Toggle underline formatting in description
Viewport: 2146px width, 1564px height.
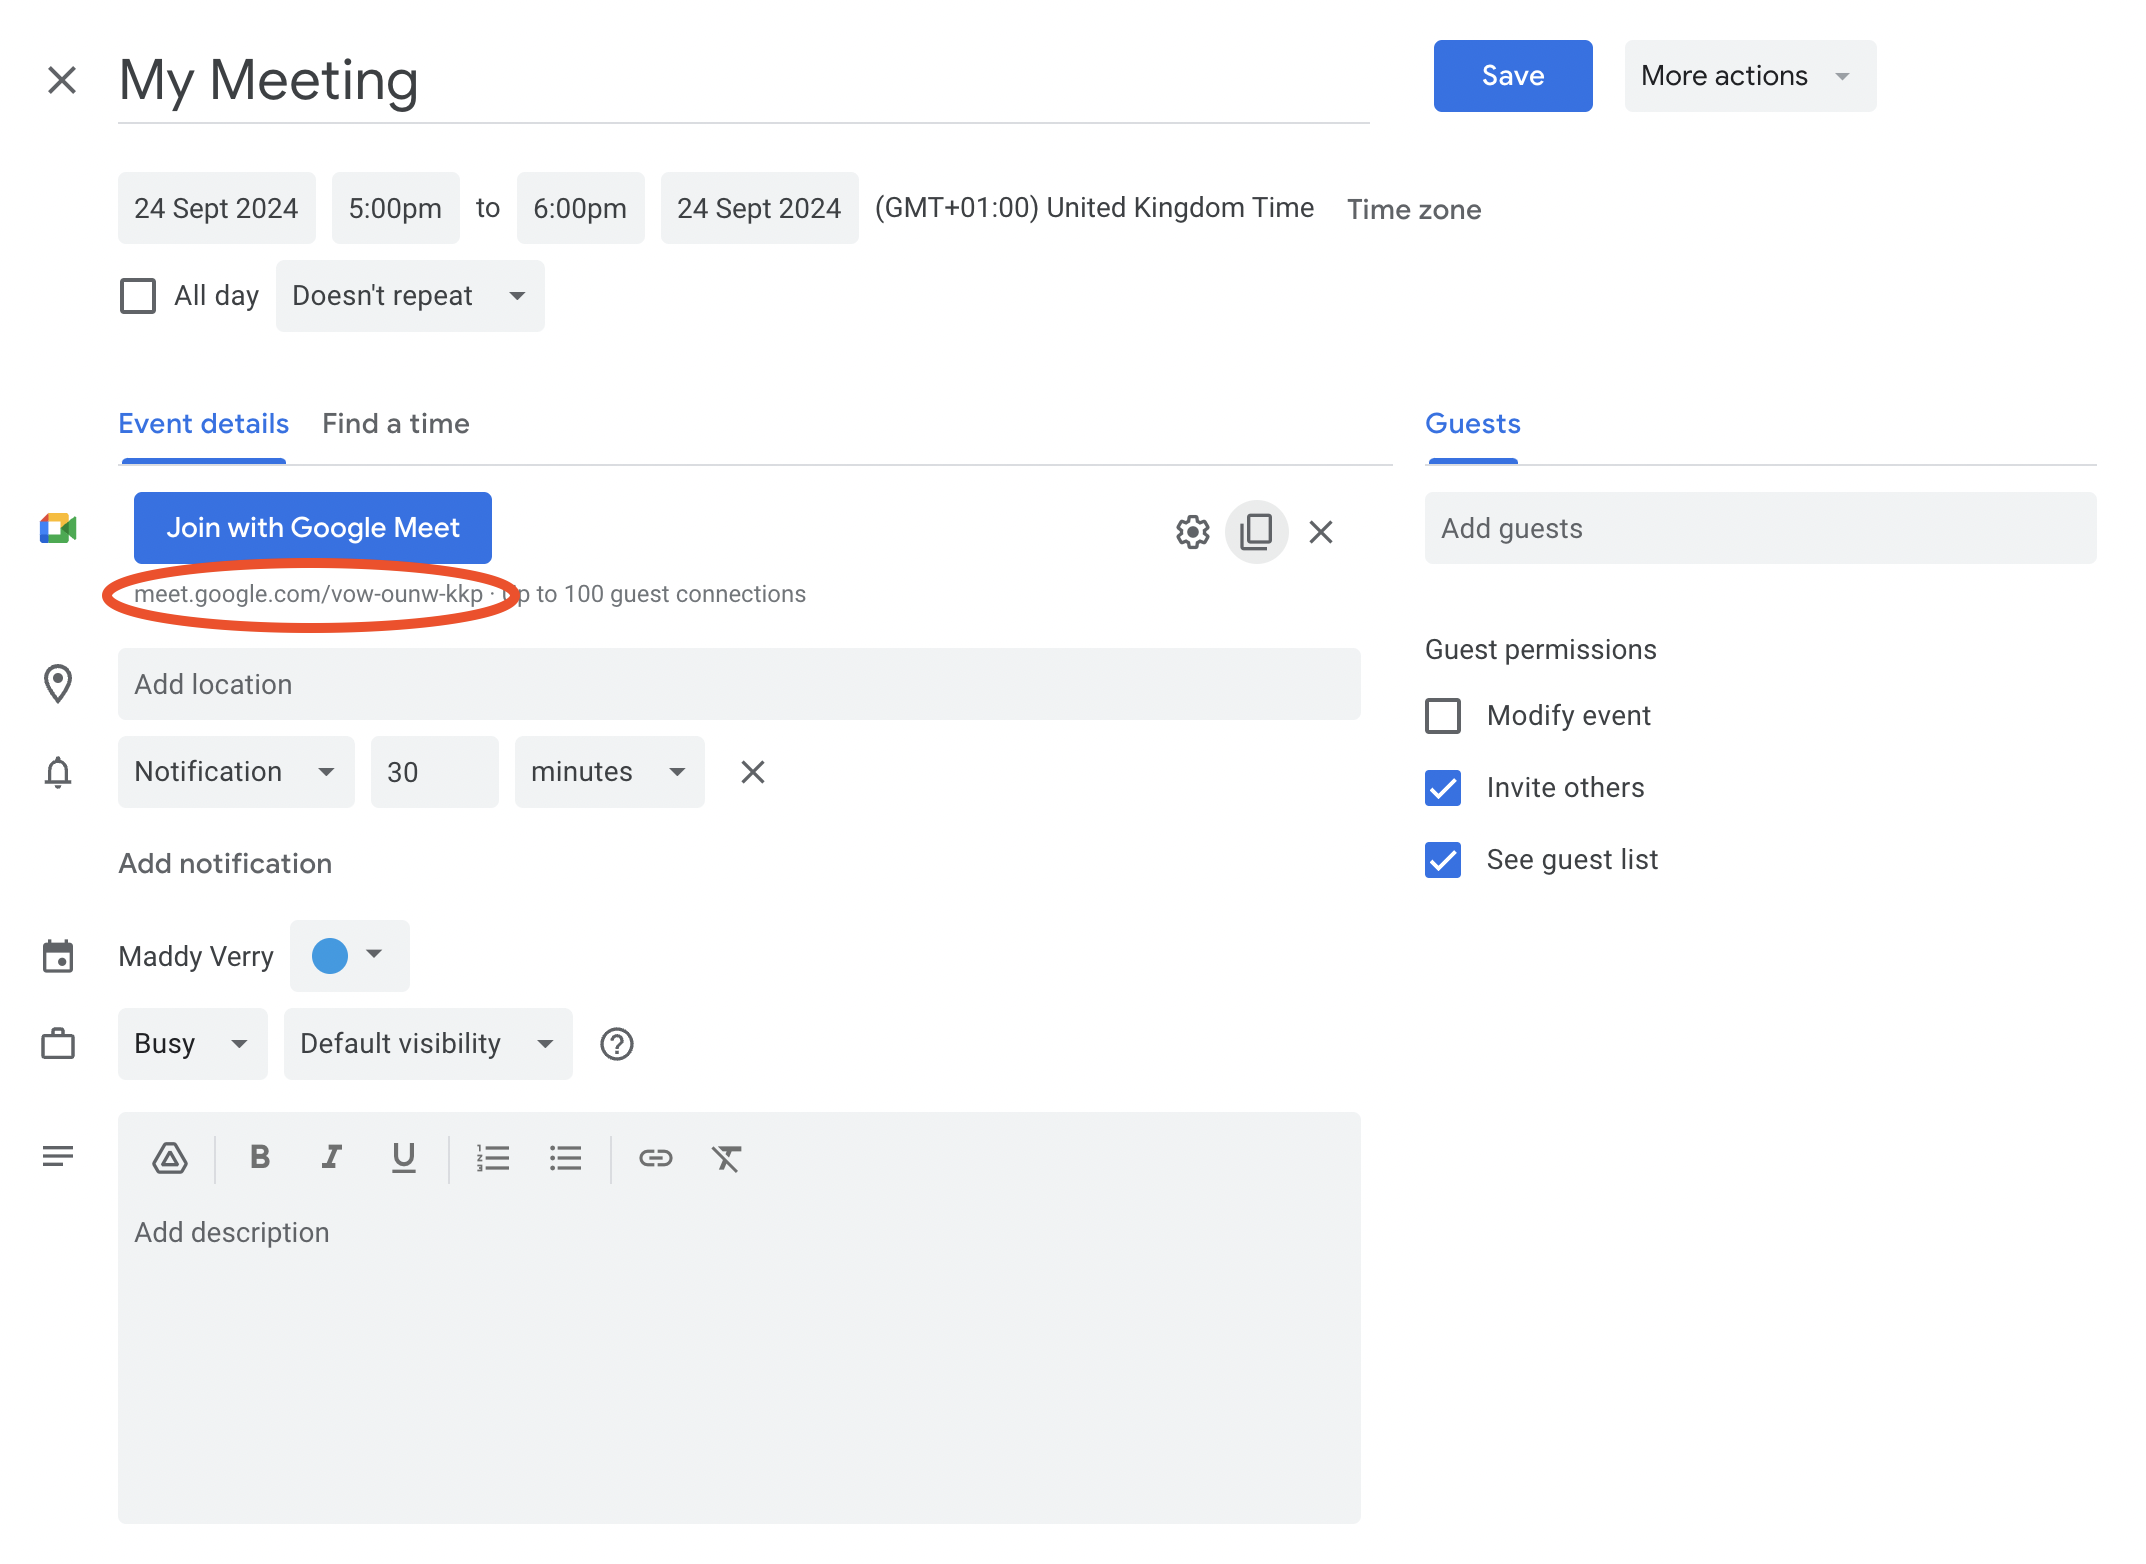404,1158
